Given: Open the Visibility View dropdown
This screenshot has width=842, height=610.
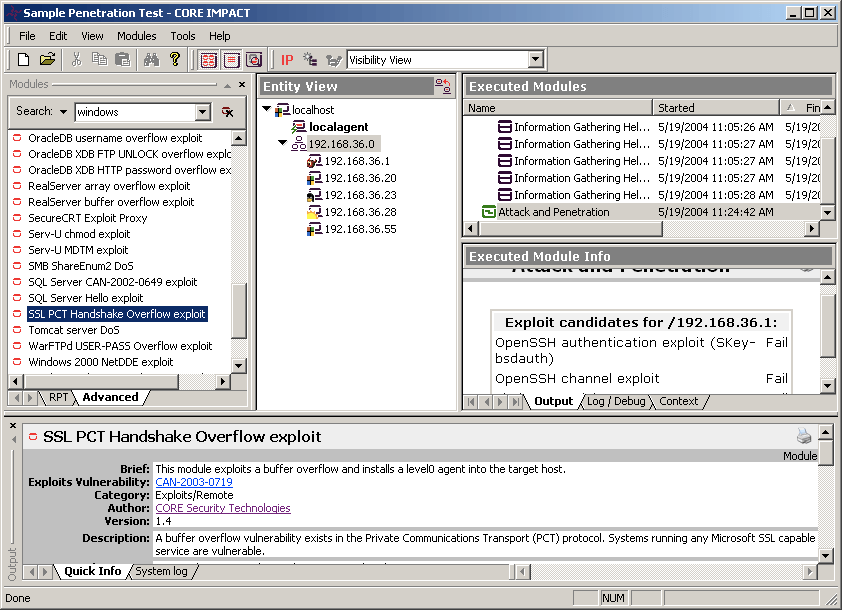Looking at the screenshot, I should pyautogui.click(x=535, y=60).
